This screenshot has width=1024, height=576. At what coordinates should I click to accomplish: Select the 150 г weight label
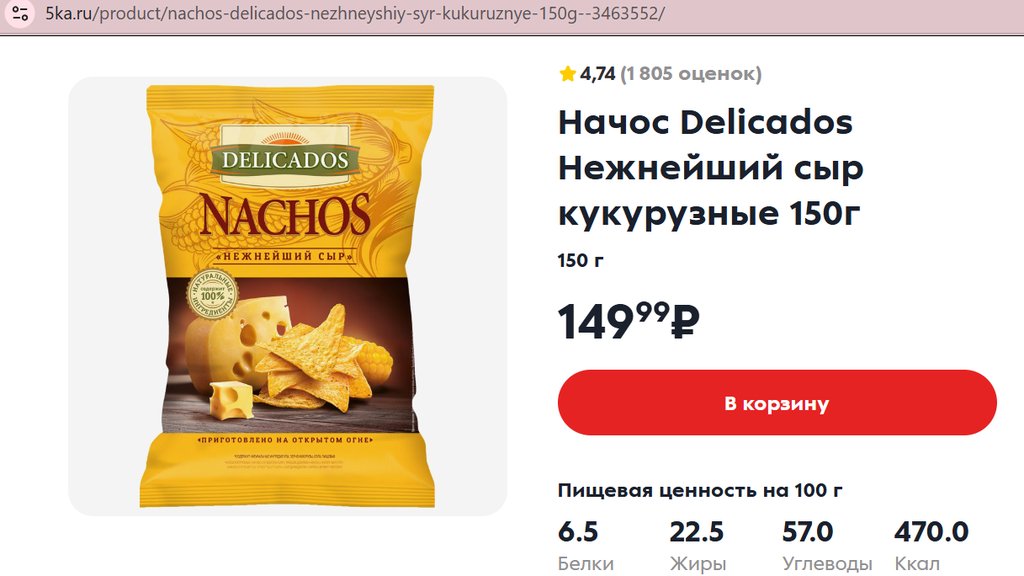coord(581,261)
